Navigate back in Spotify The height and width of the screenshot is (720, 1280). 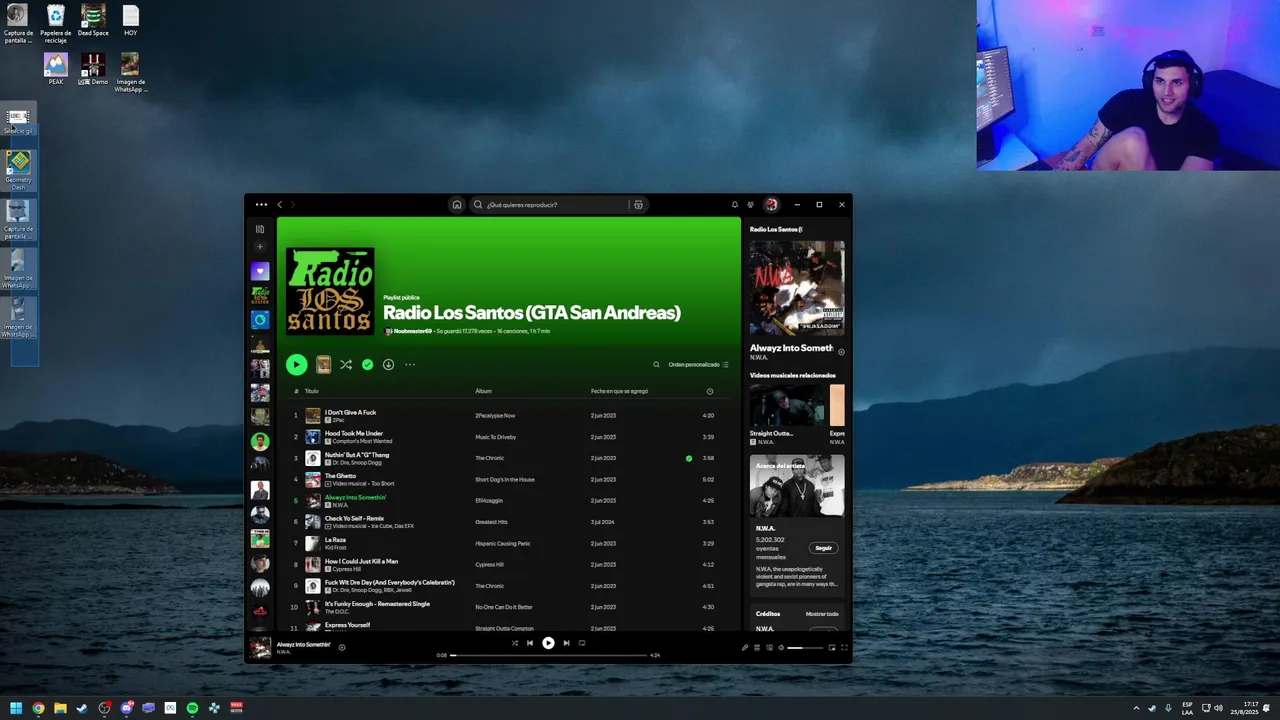[280, 205]
